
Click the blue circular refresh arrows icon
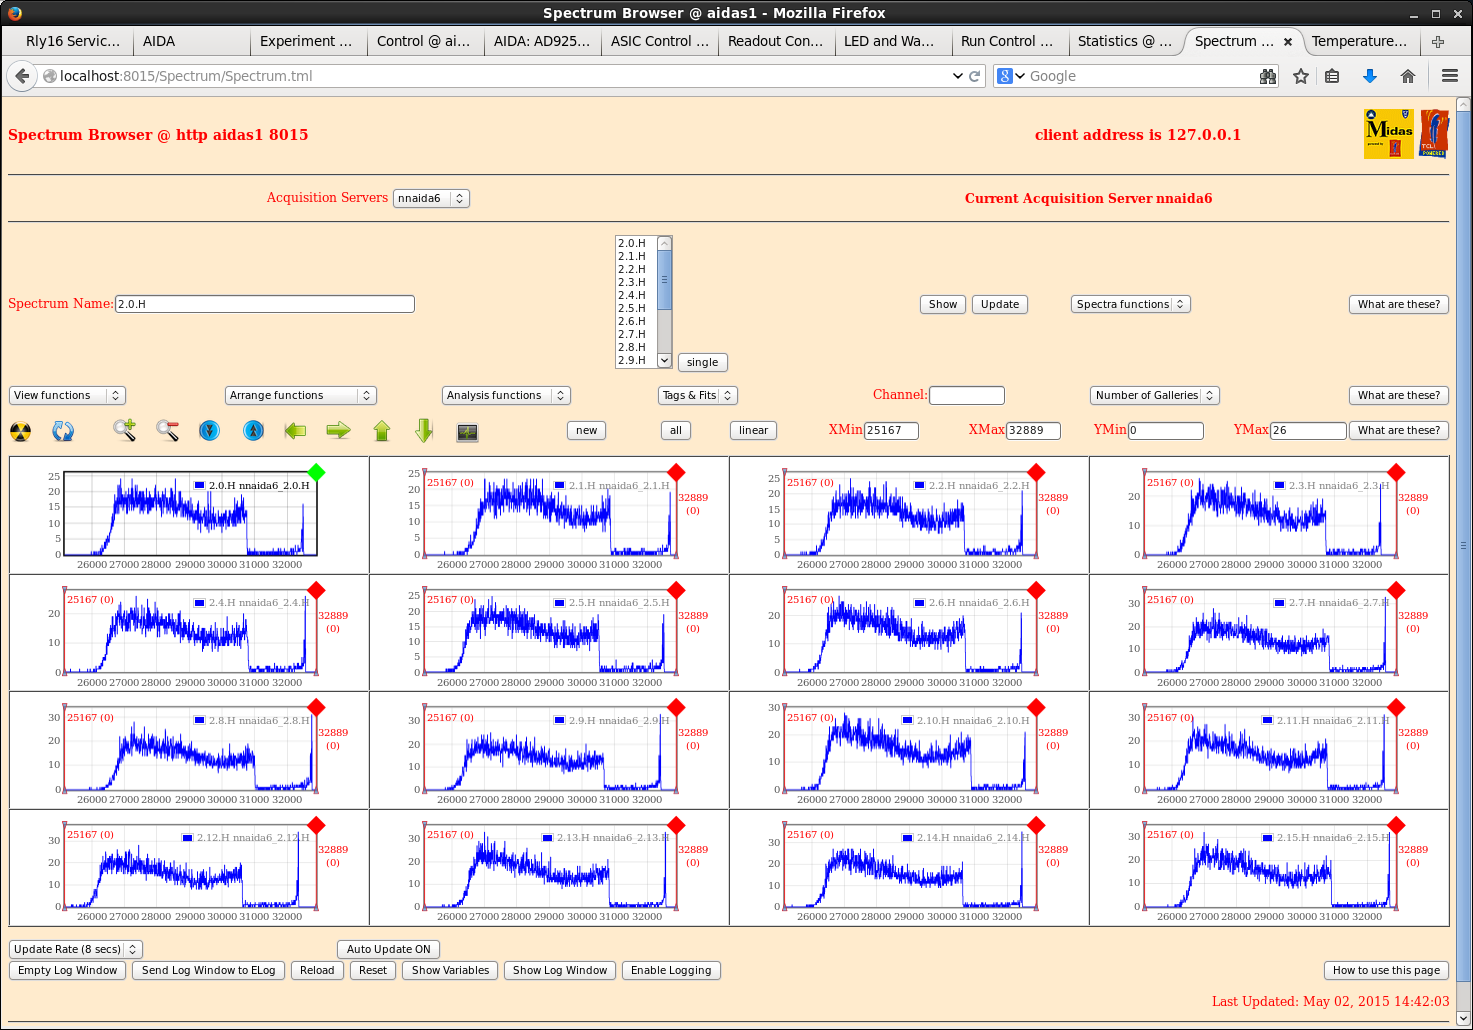[x=63, y=431]
